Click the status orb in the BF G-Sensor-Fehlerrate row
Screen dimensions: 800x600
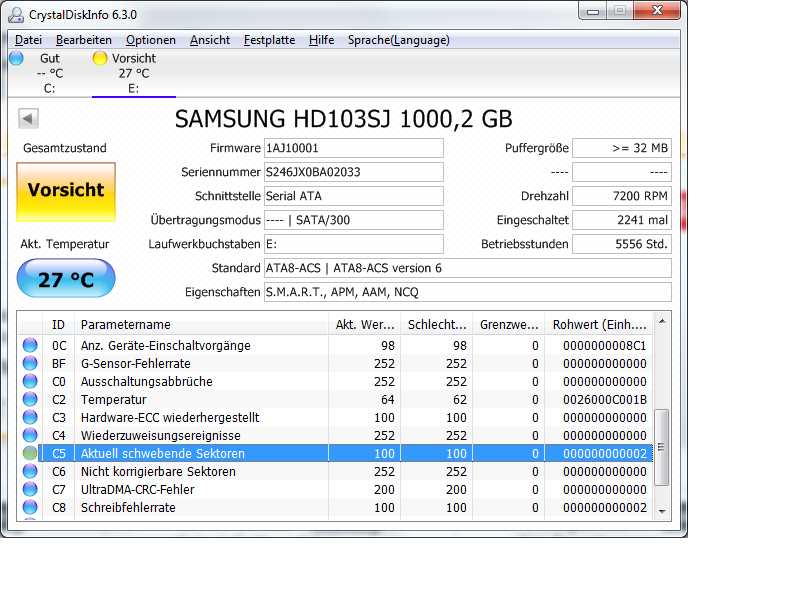30,363
